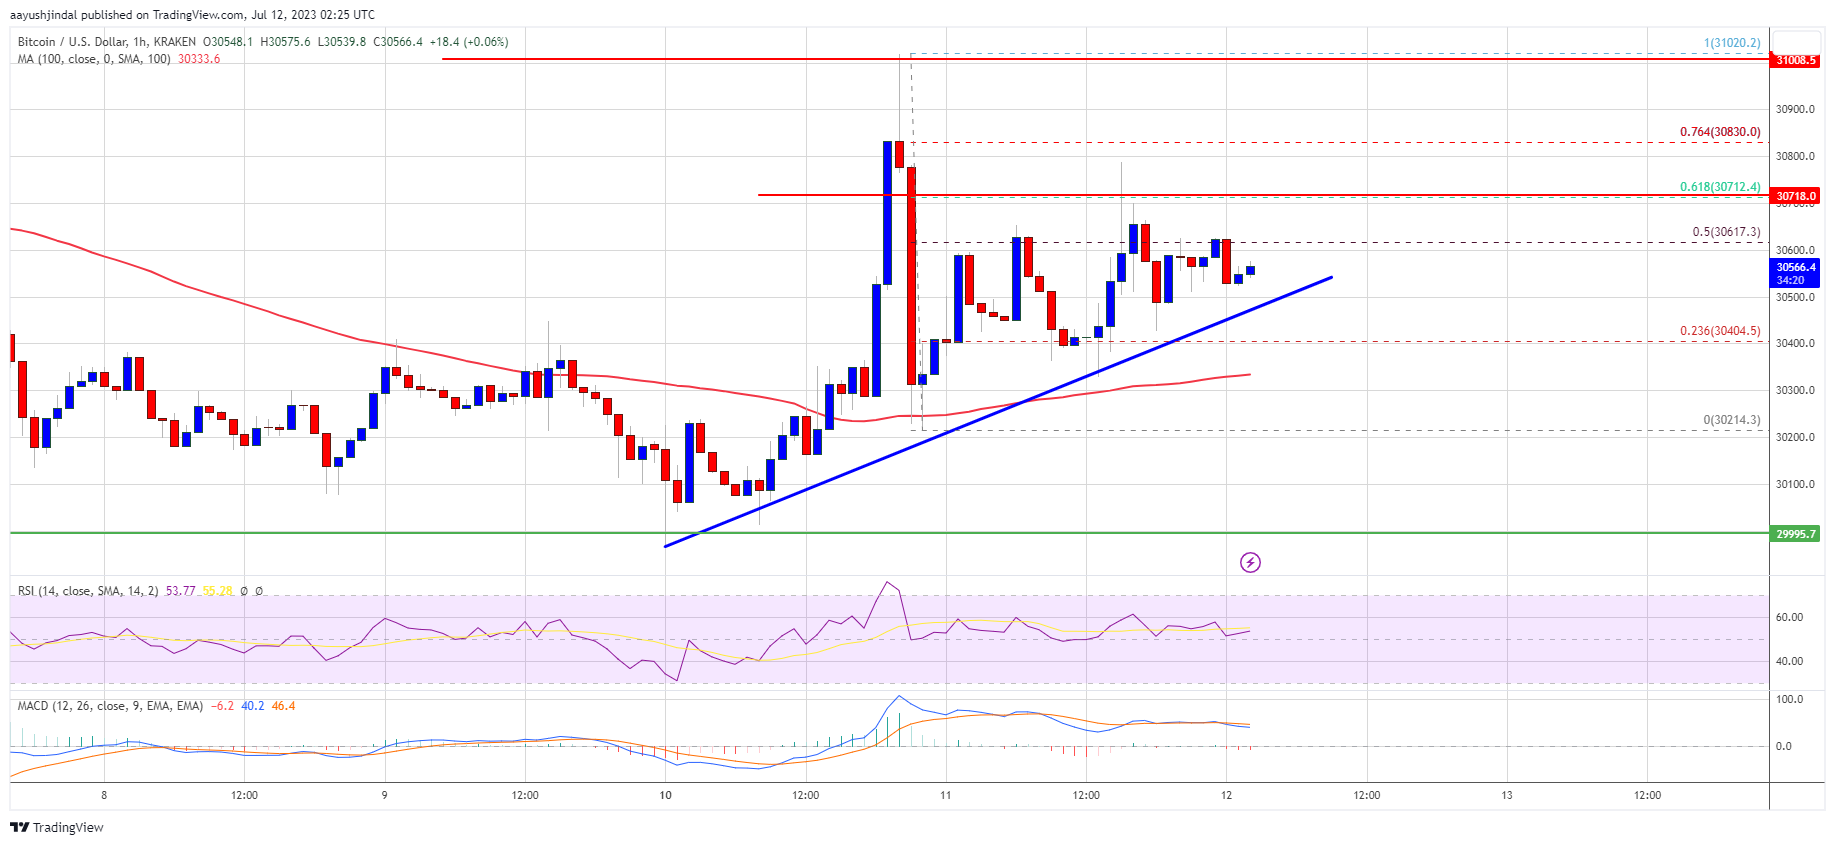Click the 30718.0 red price label
This screenshot has height=845, width=1835.
(1795, 196)
